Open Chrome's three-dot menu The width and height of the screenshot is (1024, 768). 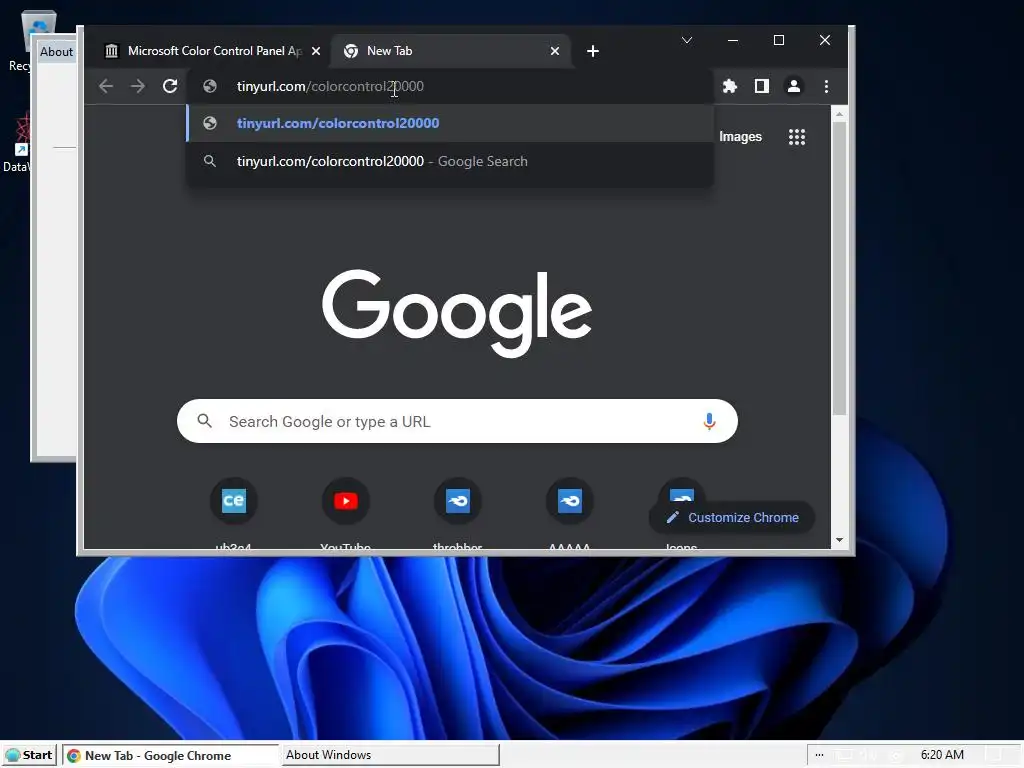point(826,86)
